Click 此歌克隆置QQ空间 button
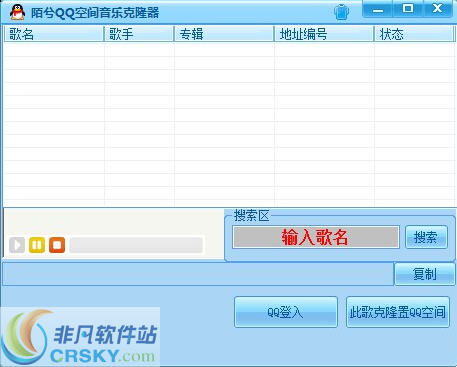 (398, 312)
